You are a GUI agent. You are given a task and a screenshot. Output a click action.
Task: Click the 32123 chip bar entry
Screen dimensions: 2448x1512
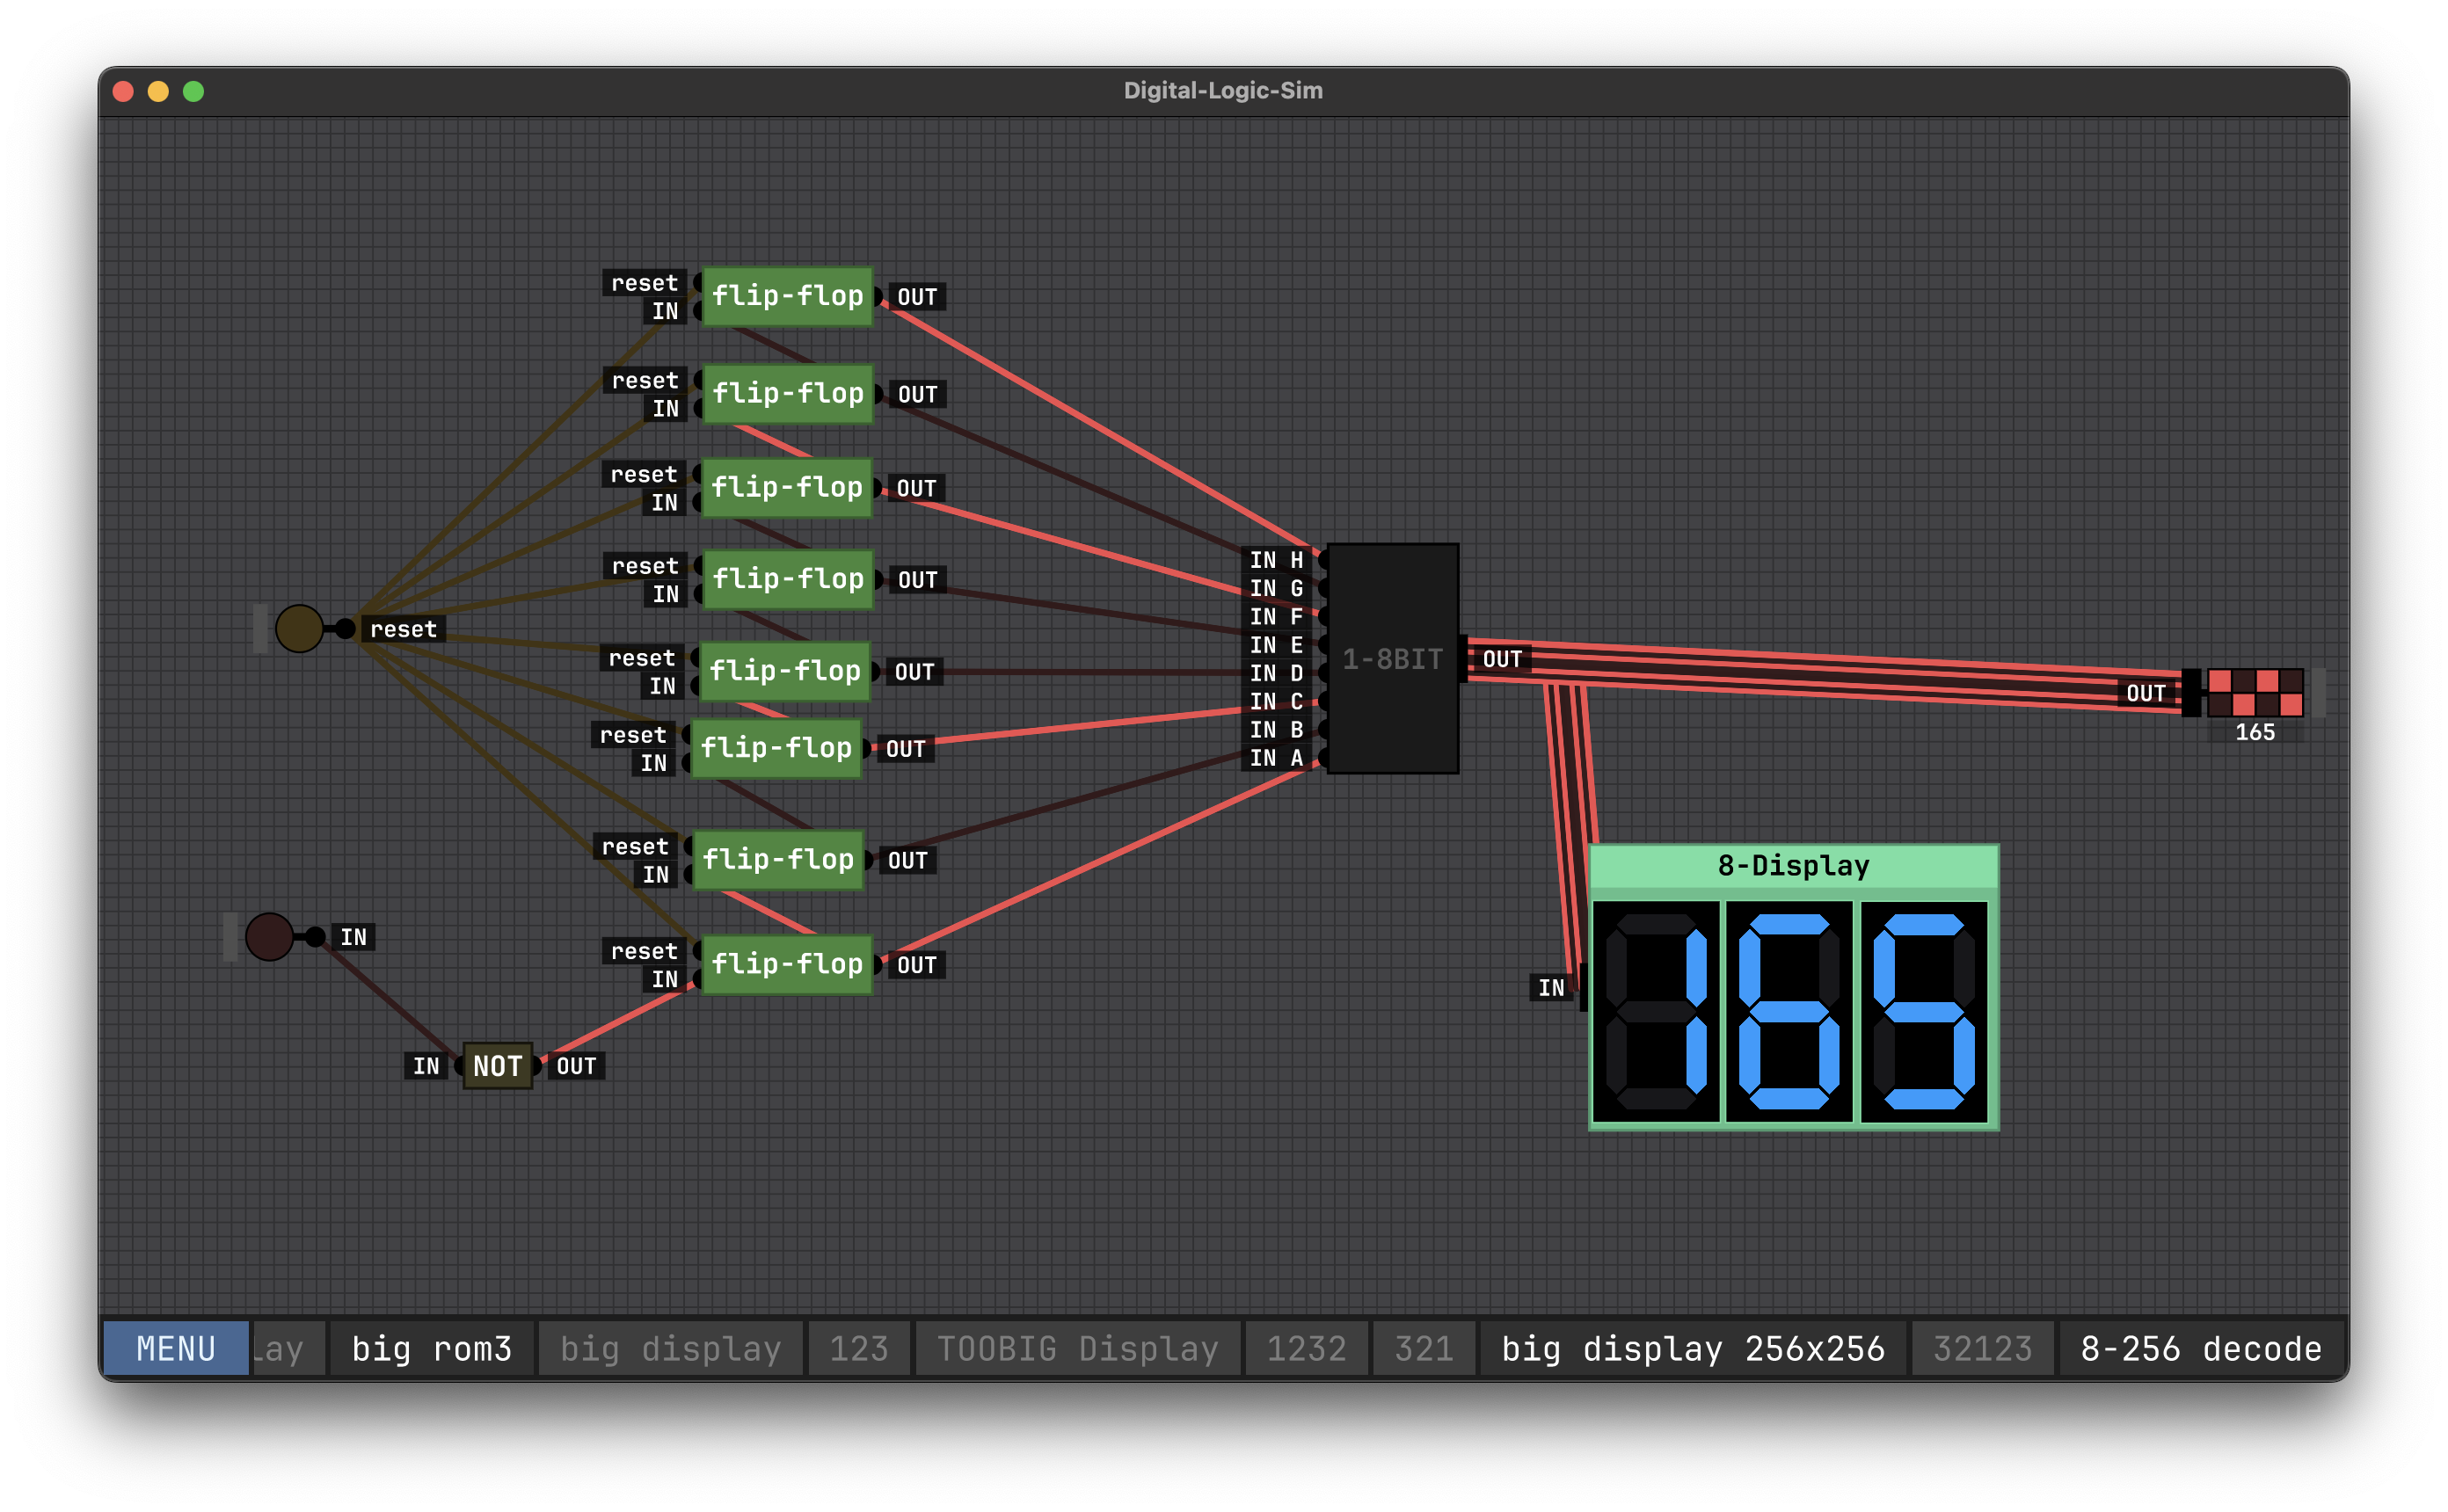1982,1348
